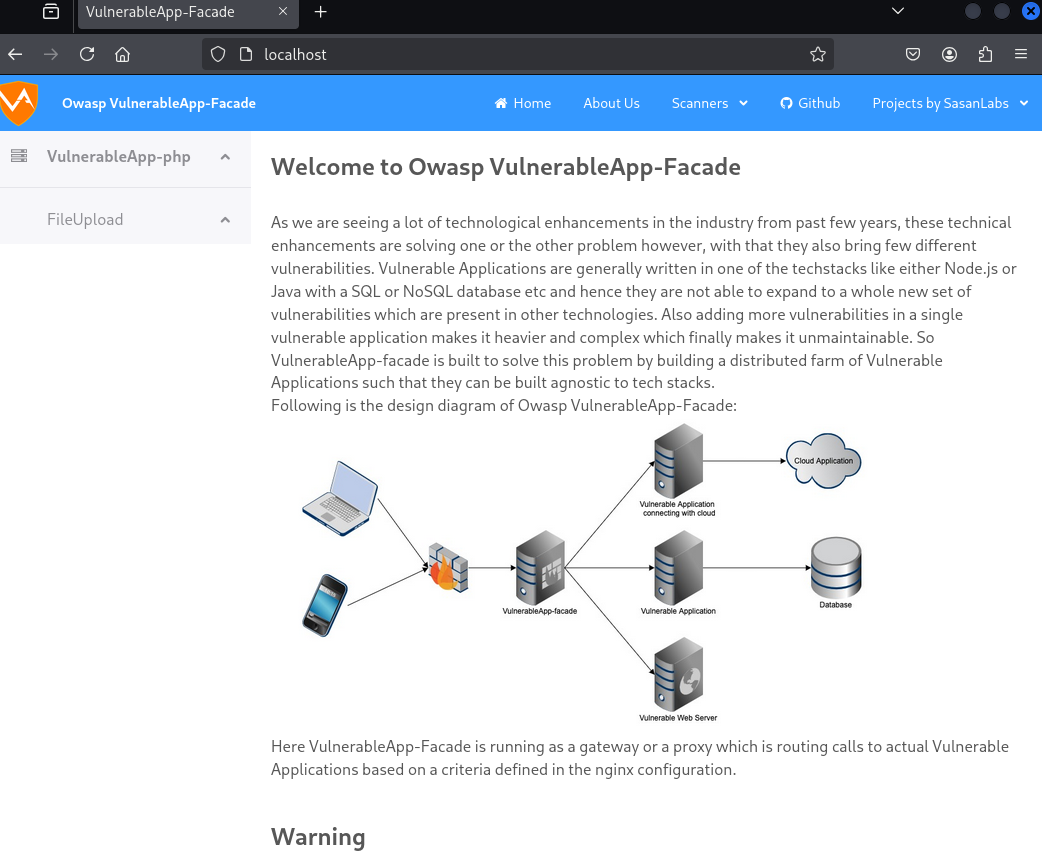Click the Warning heading
The height and width of the screenshot is (864, 1042).
pyautogui.click(x=318, y=837)
